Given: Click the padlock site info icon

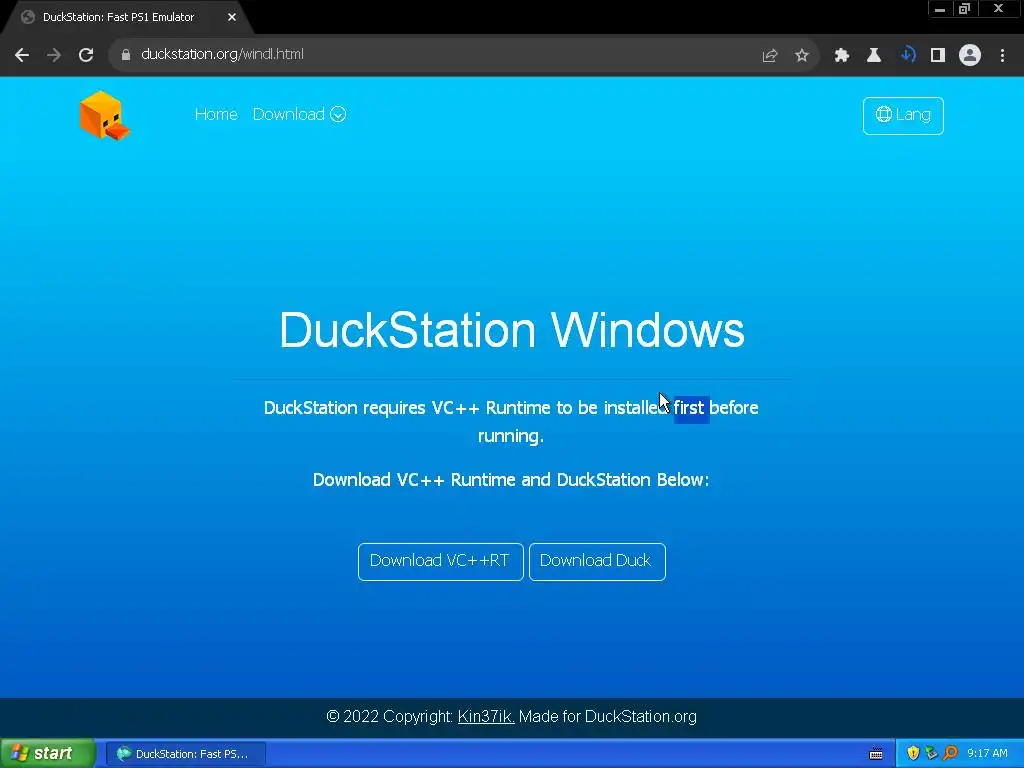Looking at the screenshot, I should [x=126, y=55].
